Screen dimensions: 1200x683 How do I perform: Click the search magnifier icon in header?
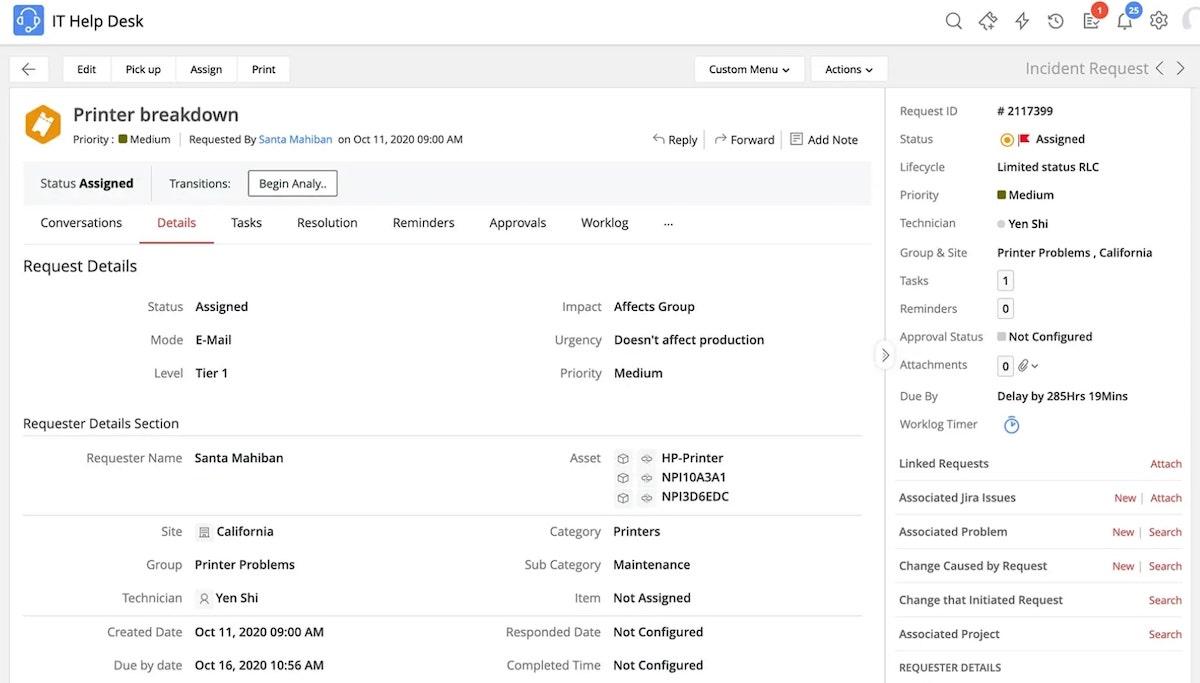(954, 21)
